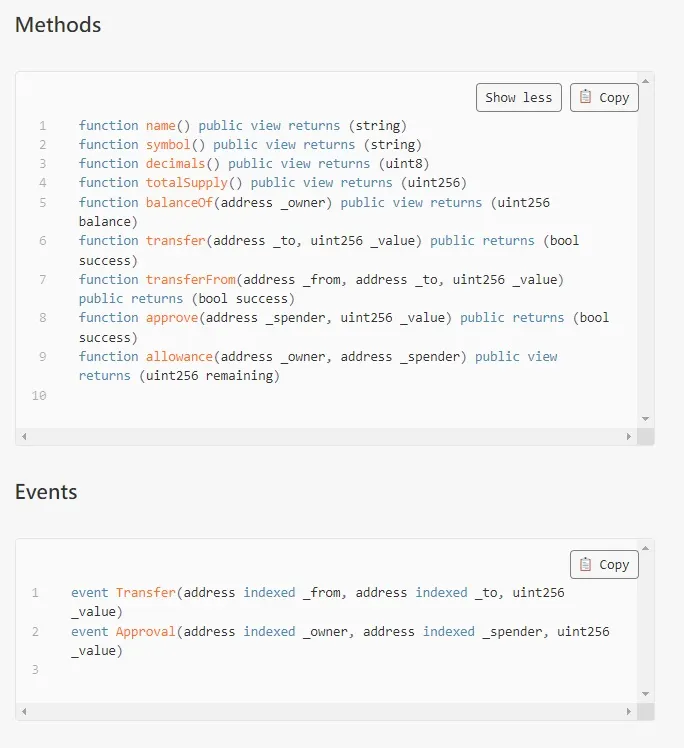Click the down arrow of the Methods vertical scrollbar
Screen dimensions: 684x748
point(645,419)
